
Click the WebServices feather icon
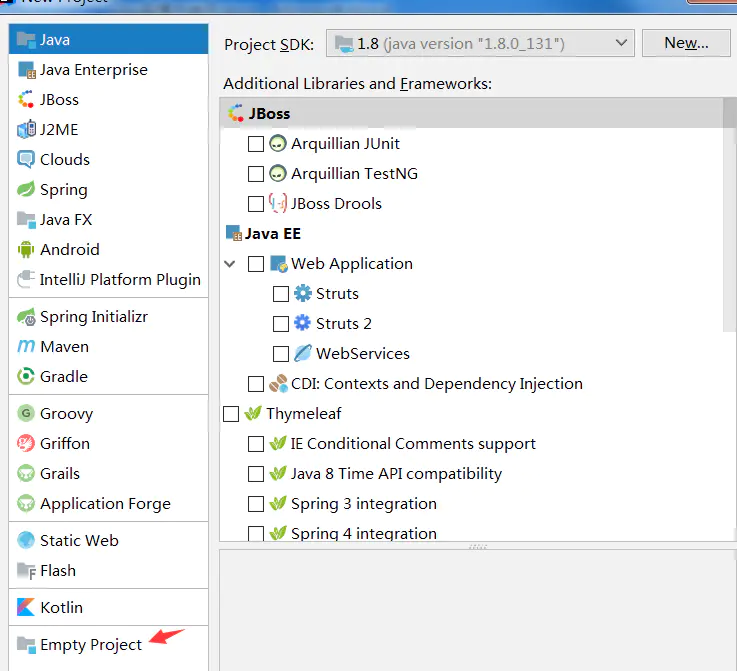click(303, 353)
